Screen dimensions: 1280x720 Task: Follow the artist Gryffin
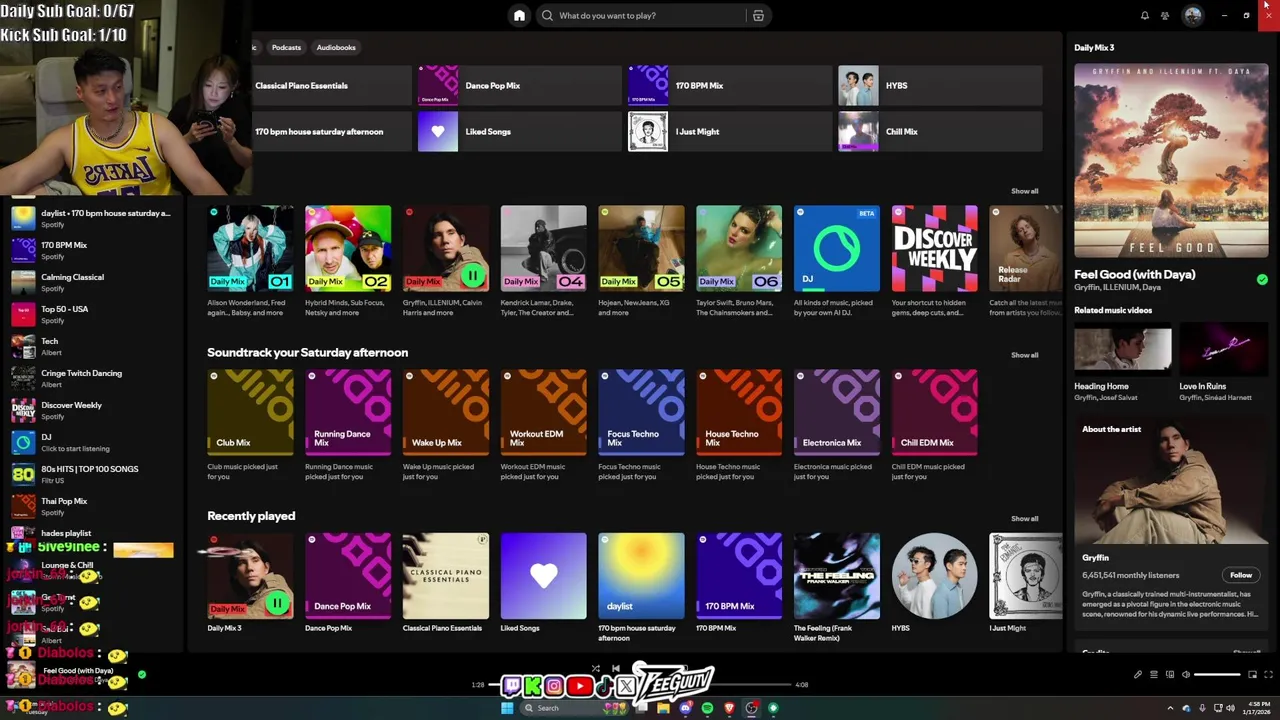pos(1241,575)
